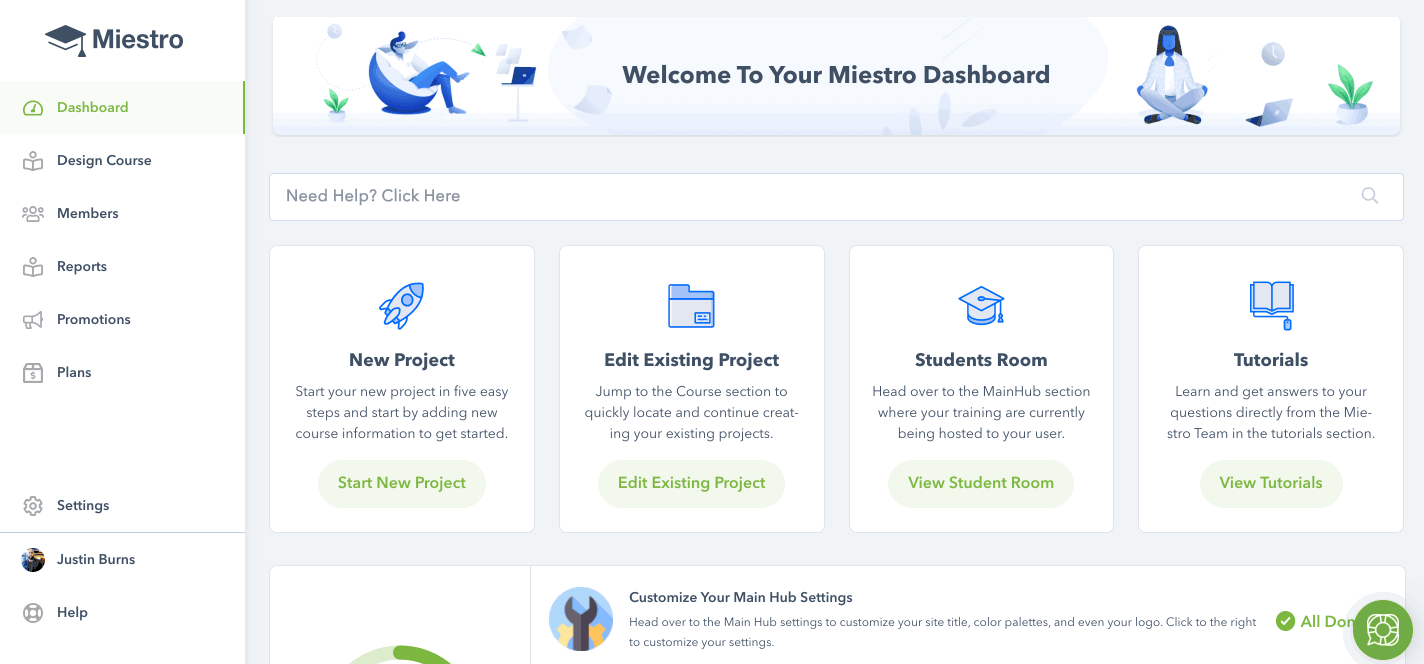Open Settings menu item
This screenshot has width=1424, height=664.
point(122,506)
